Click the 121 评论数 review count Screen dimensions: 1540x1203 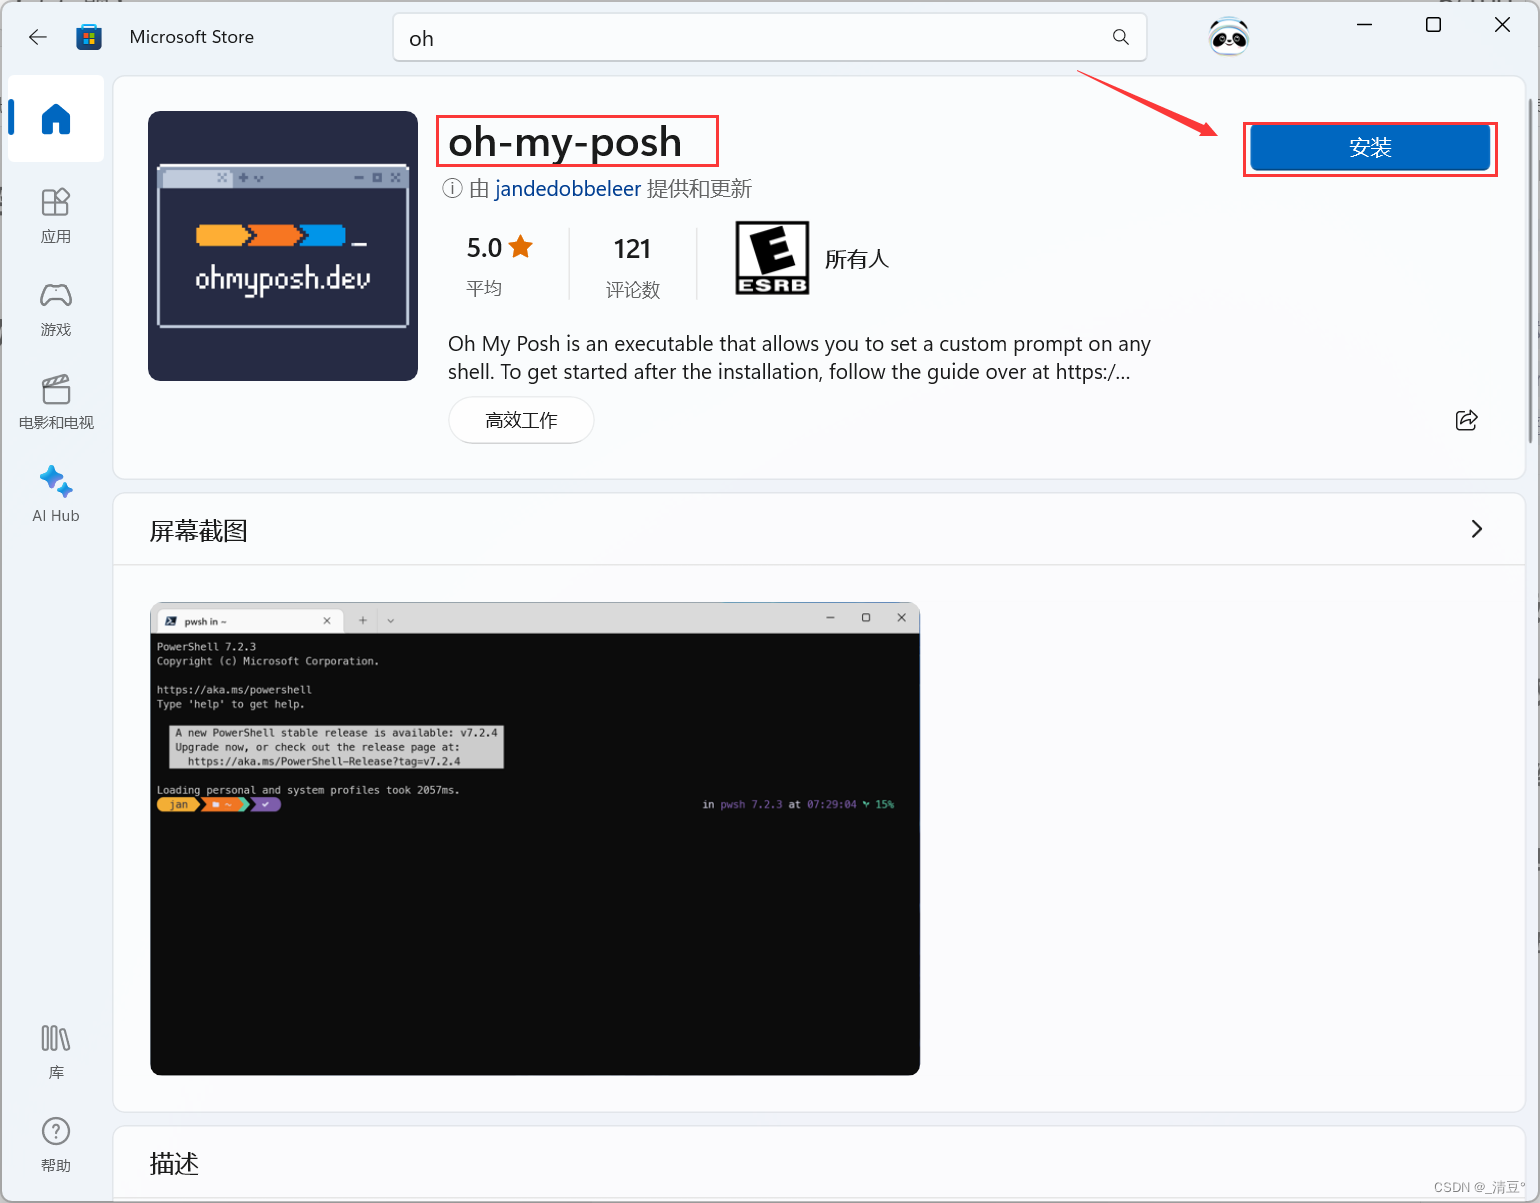click(633, 267)
